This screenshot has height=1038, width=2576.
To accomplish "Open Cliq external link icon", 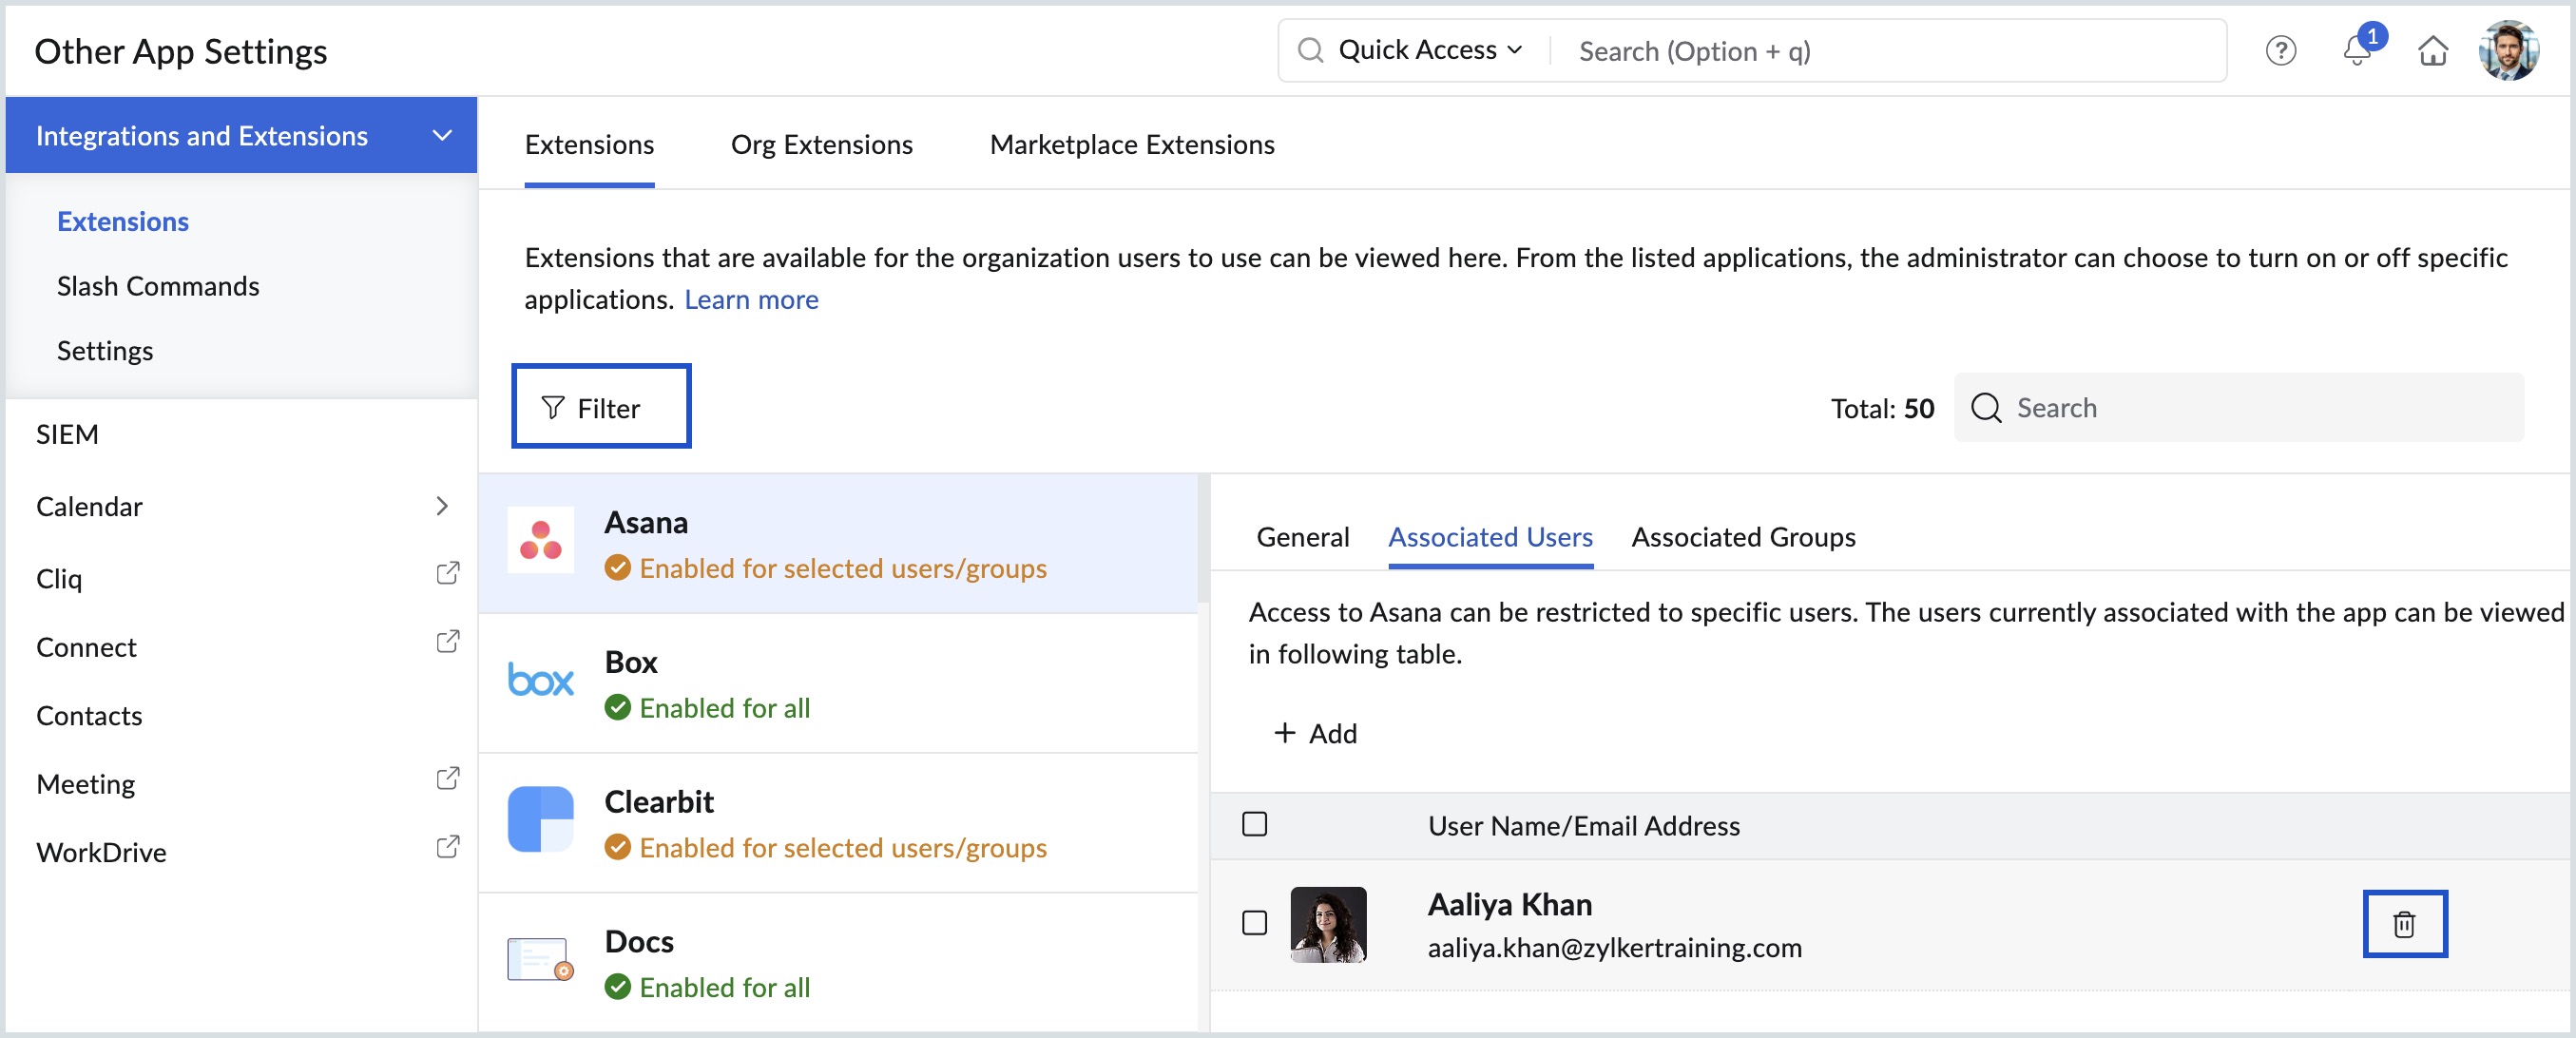I will coord(448,573).
